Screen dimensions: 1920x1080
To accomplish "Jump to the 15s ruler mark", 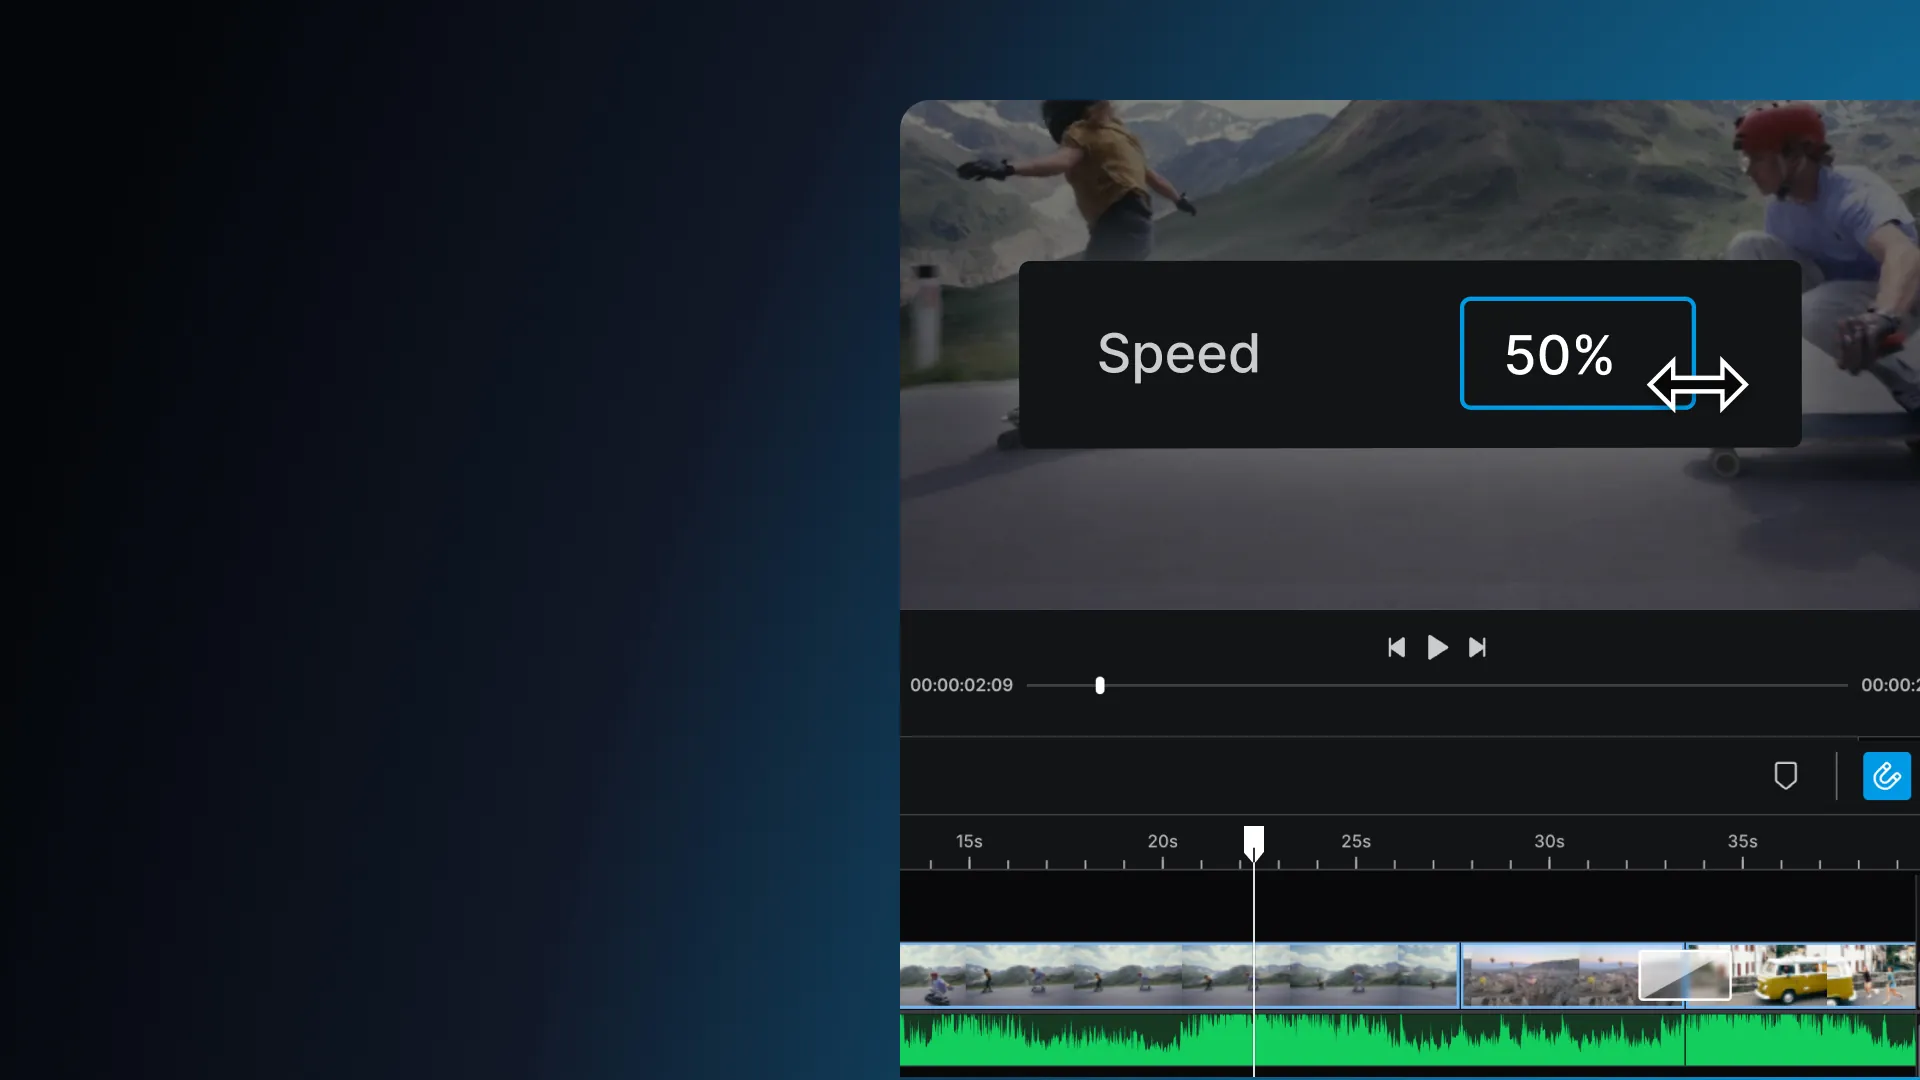I will [x=969, y=860].
